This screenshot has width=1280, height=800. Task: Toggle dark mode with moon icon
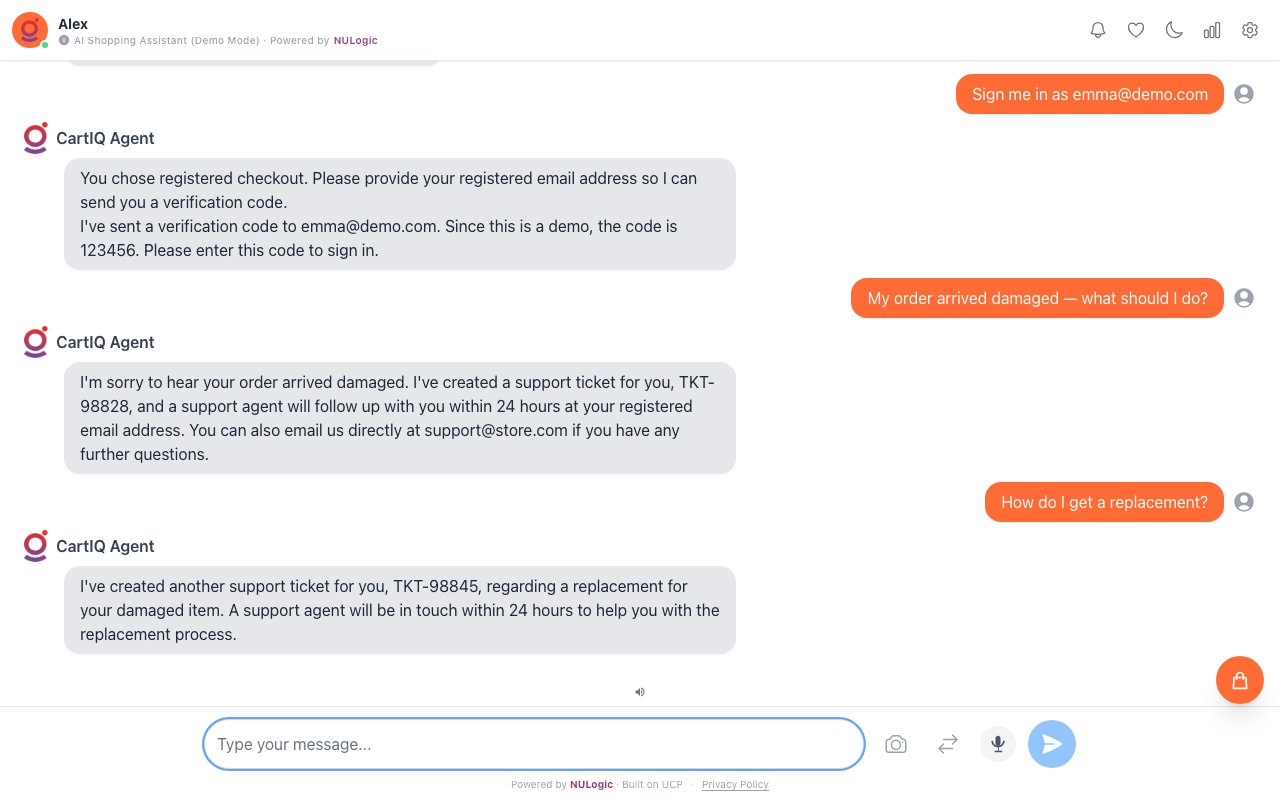[1174, 30]
